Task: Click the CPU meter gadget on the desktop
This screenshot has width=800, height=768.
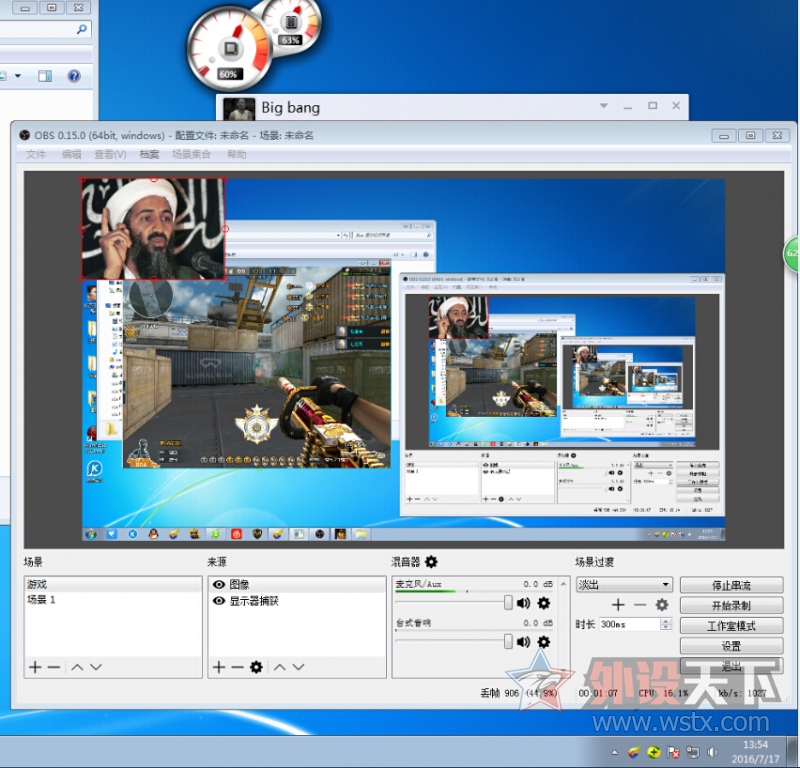Action: pos(230,51)
